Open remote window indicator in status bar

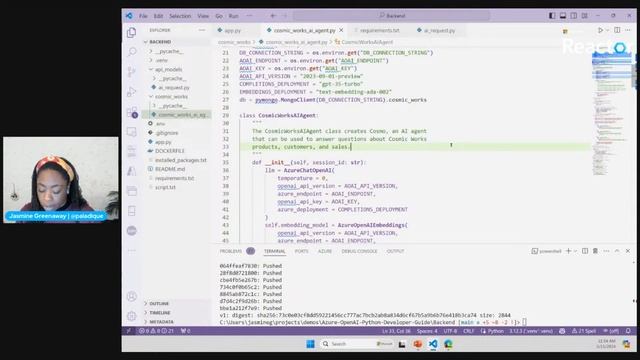[129, 331]
